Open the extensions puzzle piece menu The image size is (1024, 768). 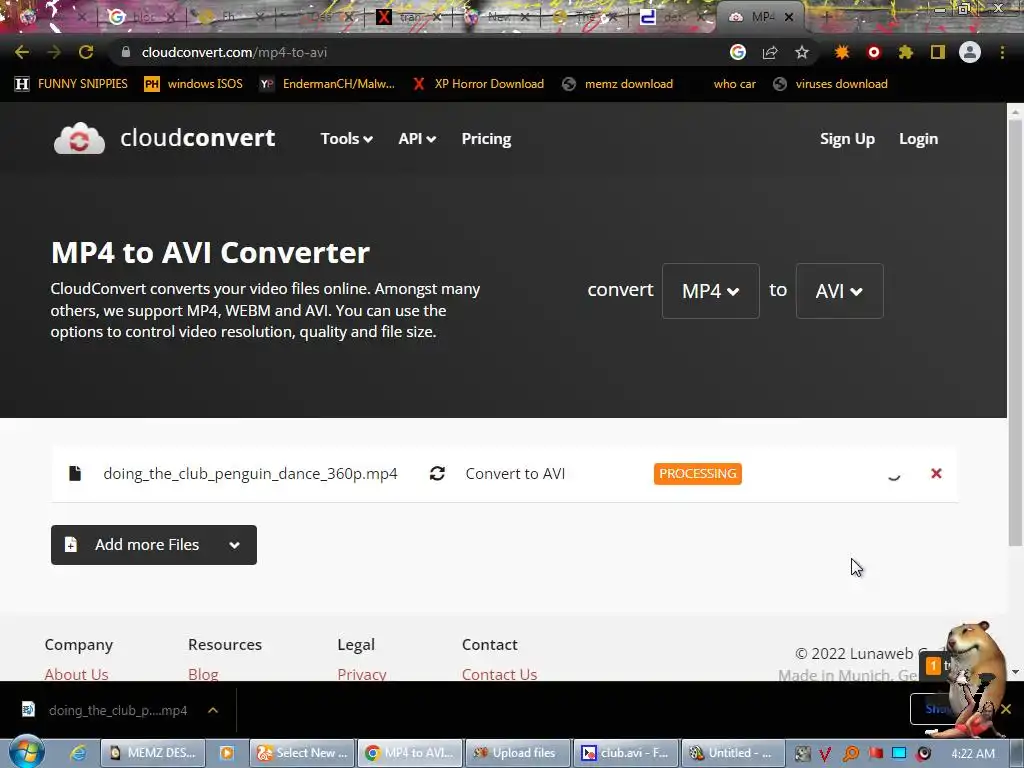(905, 52)
